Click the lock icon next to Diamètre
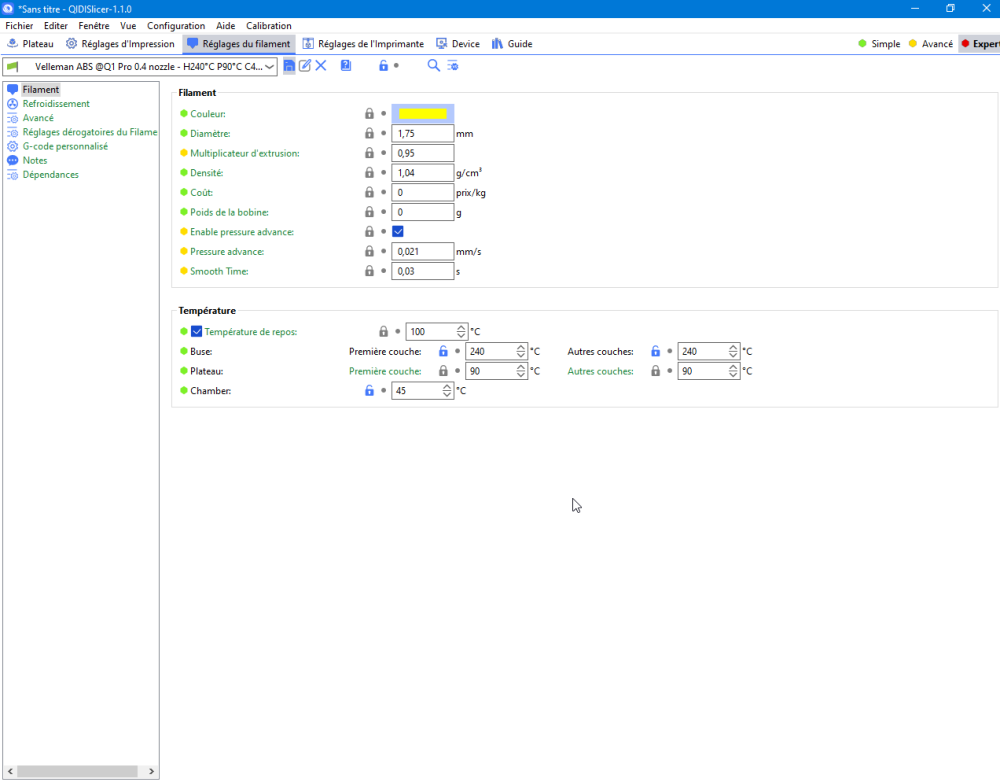 pos(369,133)
